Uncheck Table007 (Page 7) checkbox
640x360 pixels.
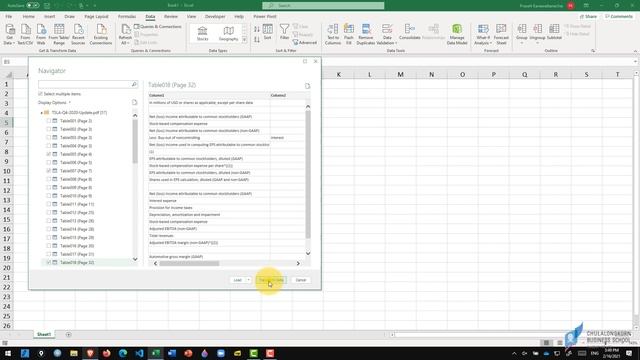point(49,171)
